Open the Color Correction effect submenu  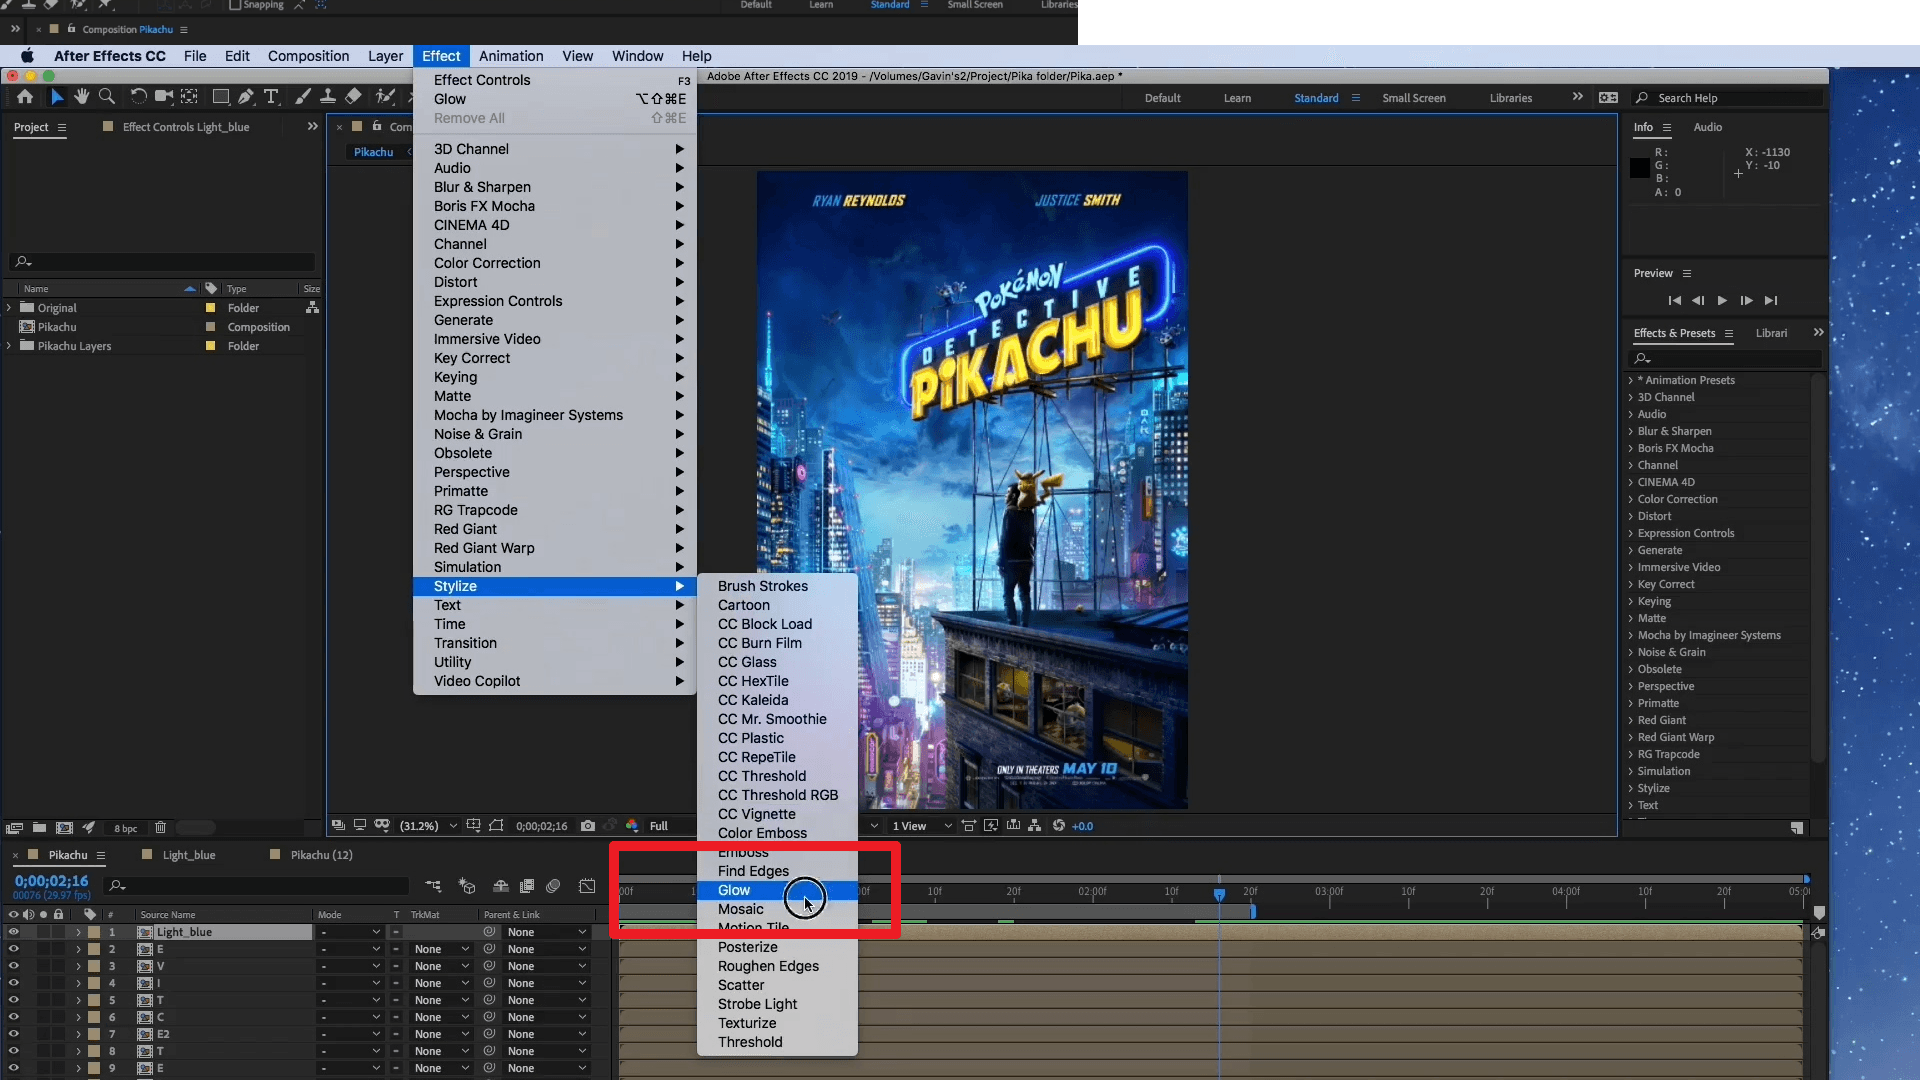coord(555,263)
